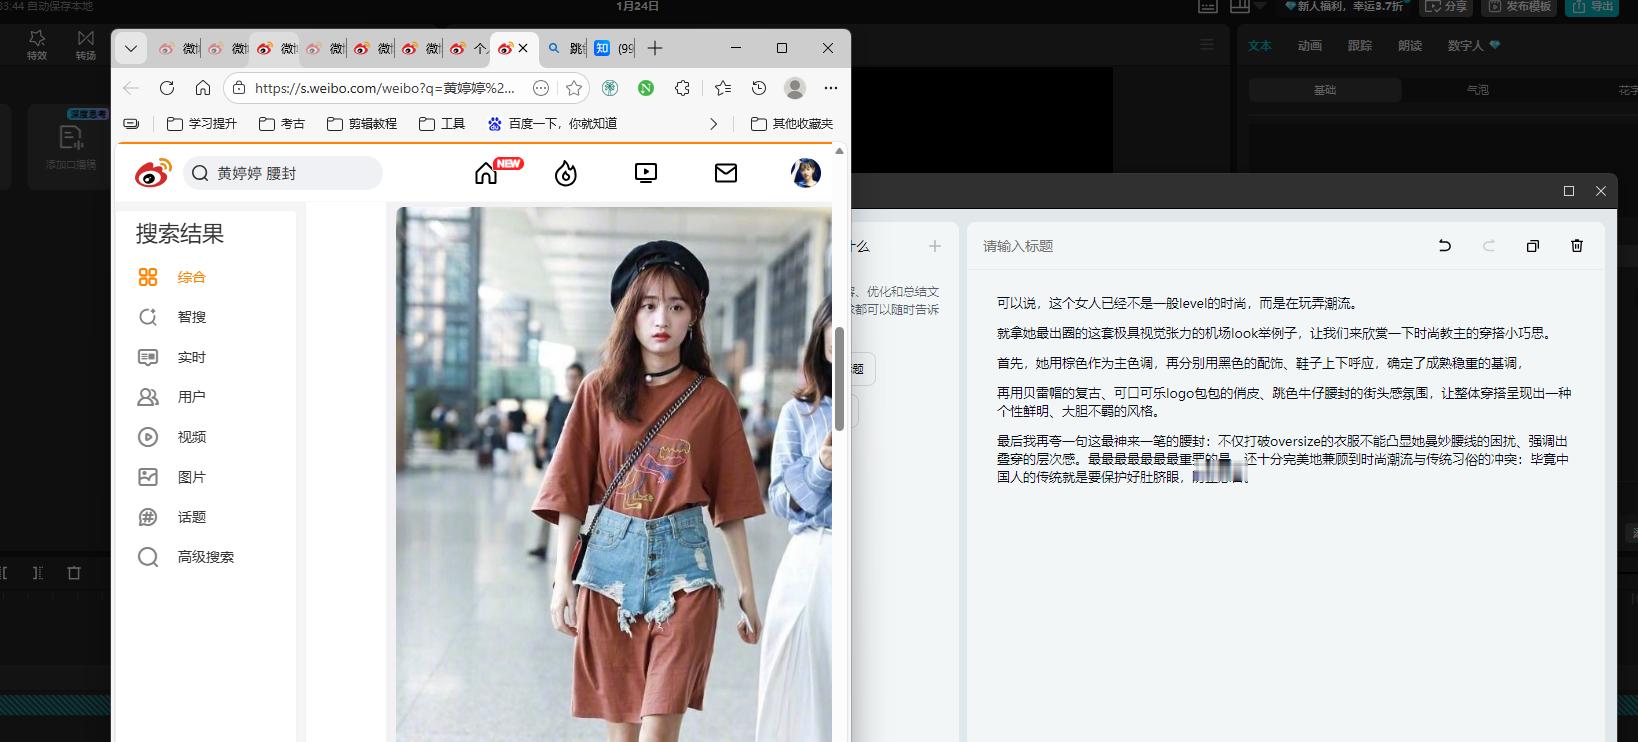The height and width of the screenshot is (742, 1638).
Task: Select 特效 effects tool in CapCut
Action: [37, 44]
